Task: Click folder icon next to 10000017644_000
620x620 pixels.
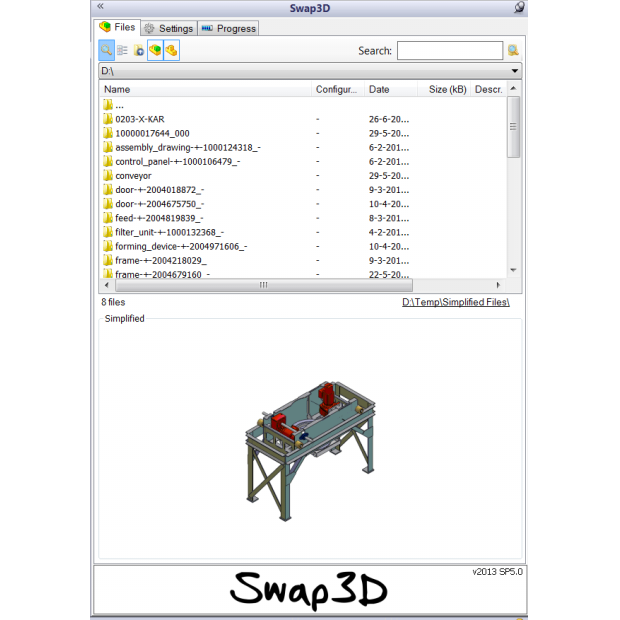Action: 108,133
